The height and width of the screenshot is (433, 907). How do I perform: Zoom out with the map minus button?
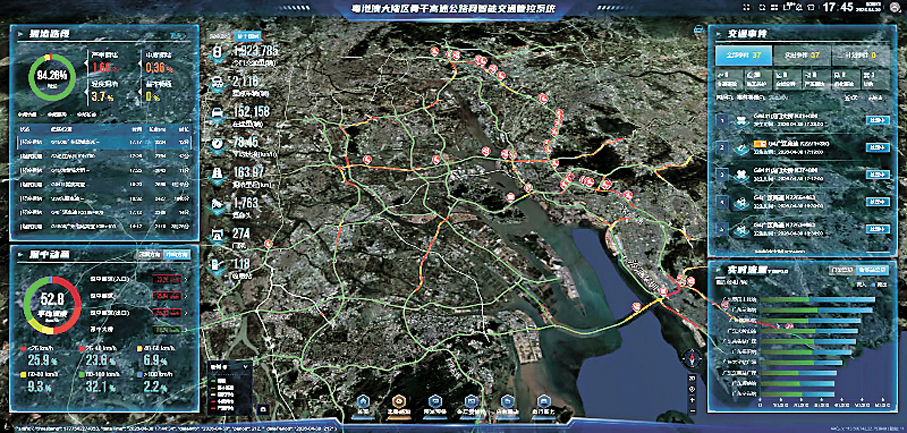pyautogui.click(x=692, y=410)
